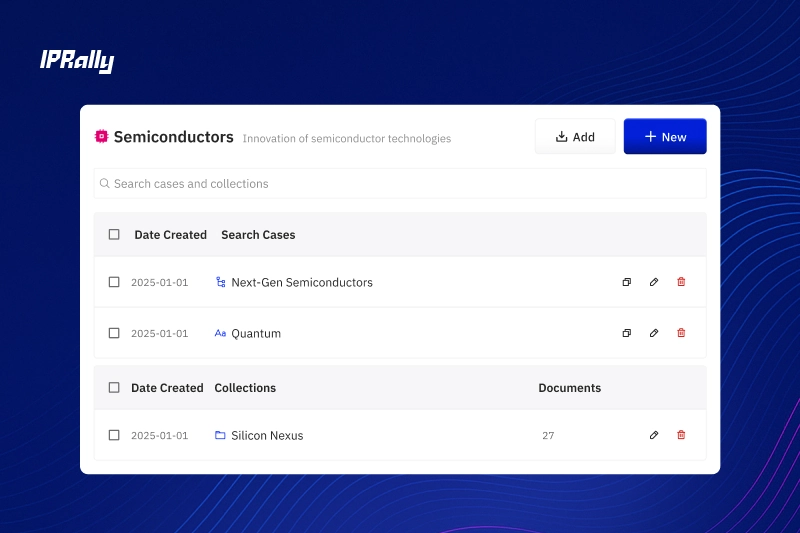Click the graph icon beside Next-Gen Semiconductors
800x533 pixels.
click(220, 282)
